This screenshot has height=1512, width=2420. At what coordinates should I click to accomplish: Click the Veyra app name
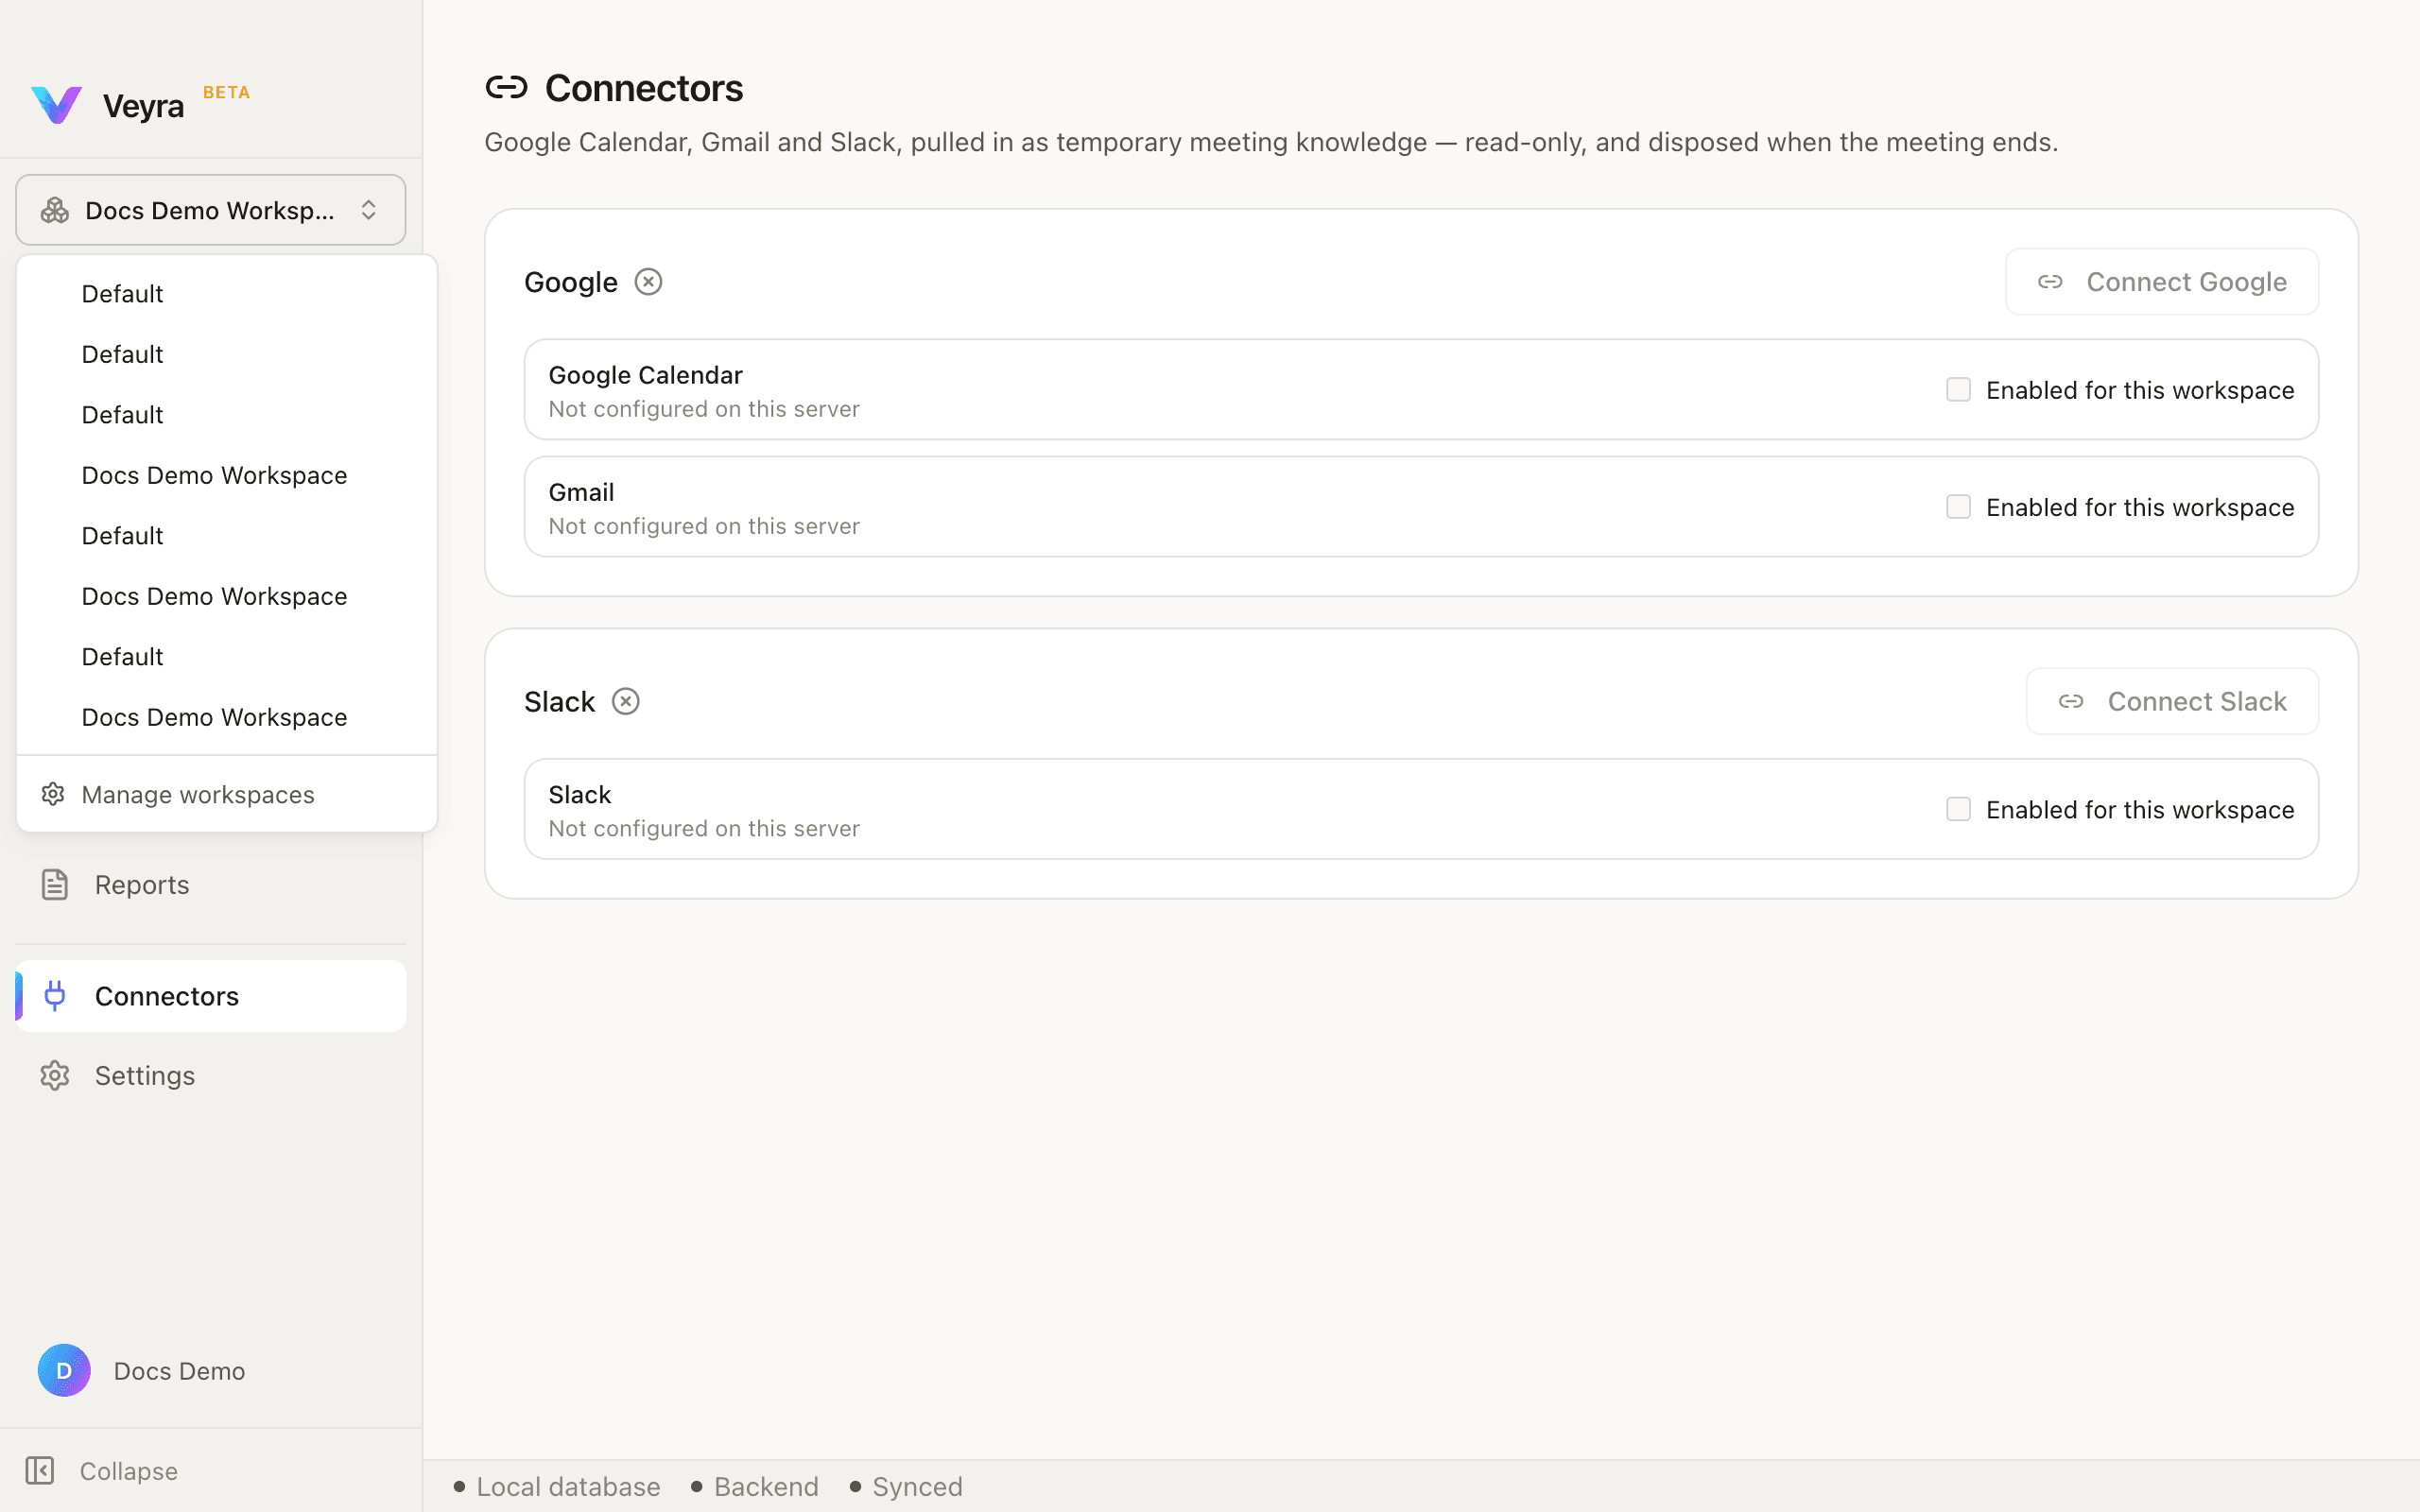(143, 106)
